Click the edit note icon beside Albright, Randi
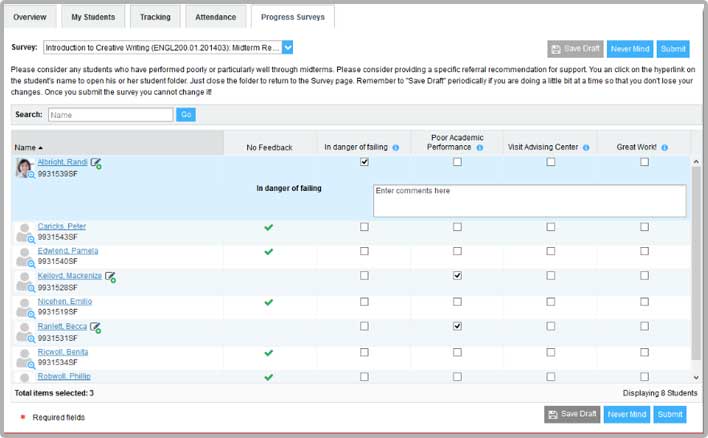The height and width of the screenshot is (438, 708). click(96, 163)
